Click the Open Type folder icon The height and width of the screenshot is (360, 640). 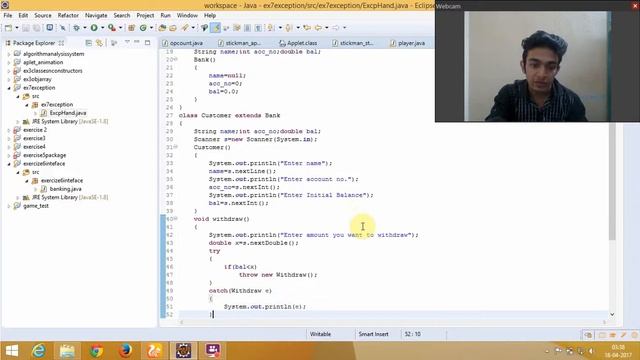pos(162,28)
